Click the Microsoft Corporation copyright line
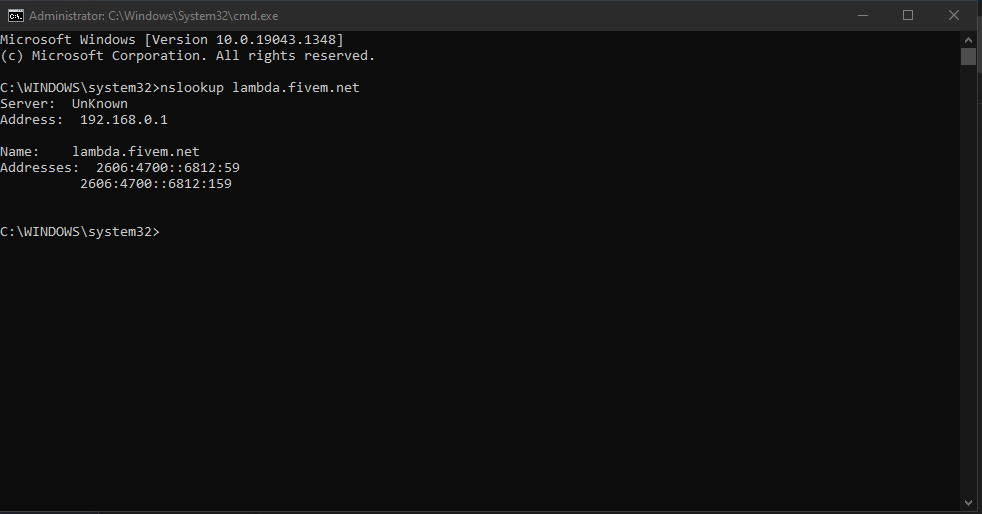 pyautogui.click(x=187, y=56)
